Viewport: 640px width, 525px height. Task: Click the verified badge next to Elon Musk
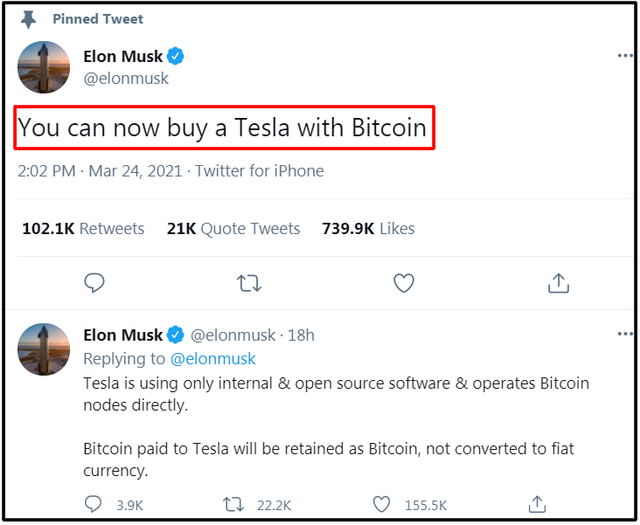(176, 57)
